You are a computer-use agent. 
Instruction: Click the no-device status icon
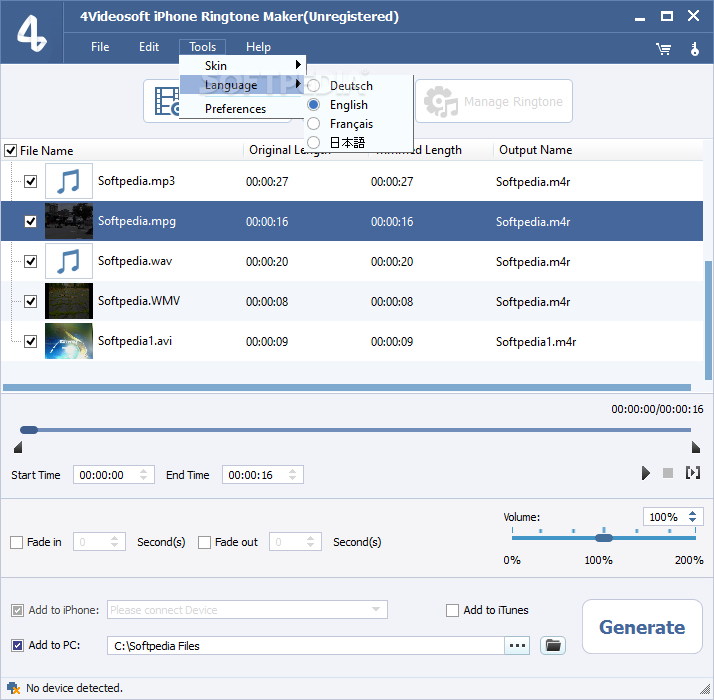pyautogui.click(x=13, y=688)
